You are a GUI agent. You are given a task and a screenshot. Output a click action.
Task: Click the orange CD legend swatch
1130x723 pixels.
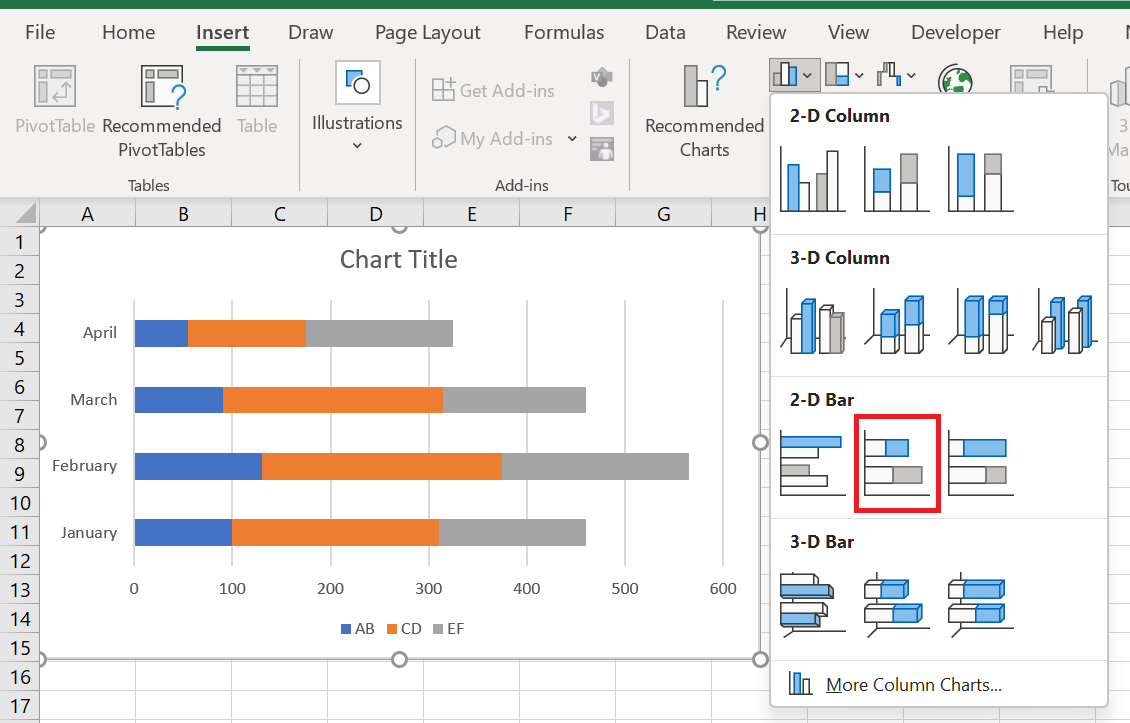pos(392,629)
